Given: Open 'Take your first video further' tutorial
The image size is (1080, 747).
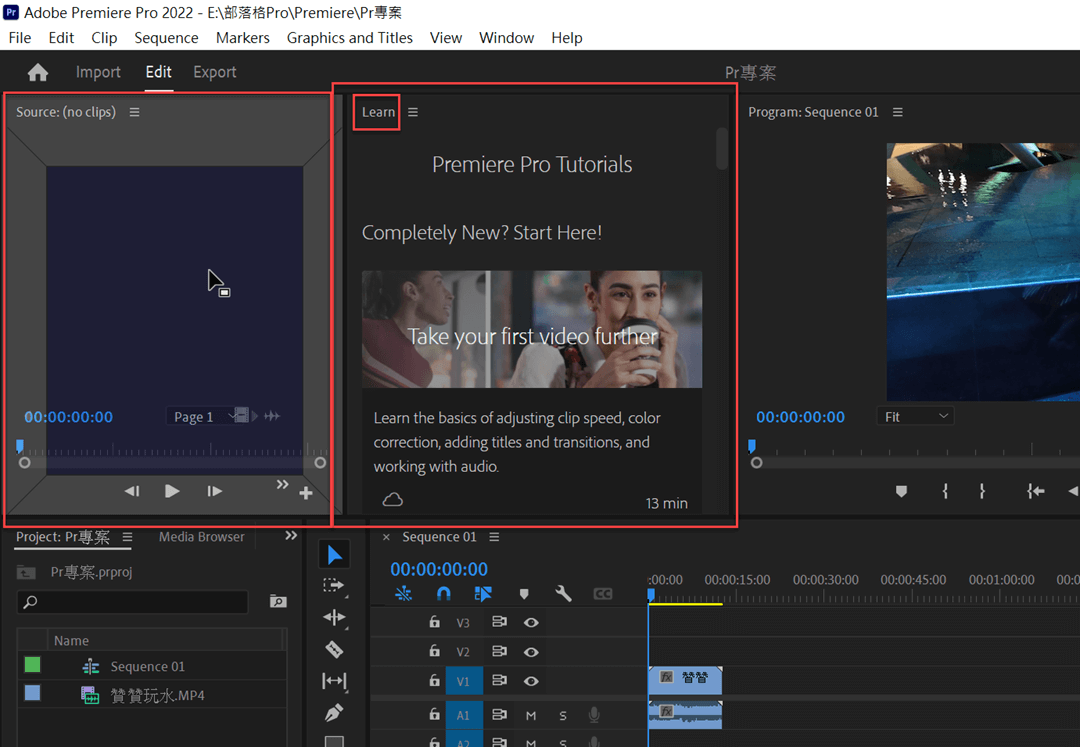Looking at the screenshot, I should pos(532,329).
